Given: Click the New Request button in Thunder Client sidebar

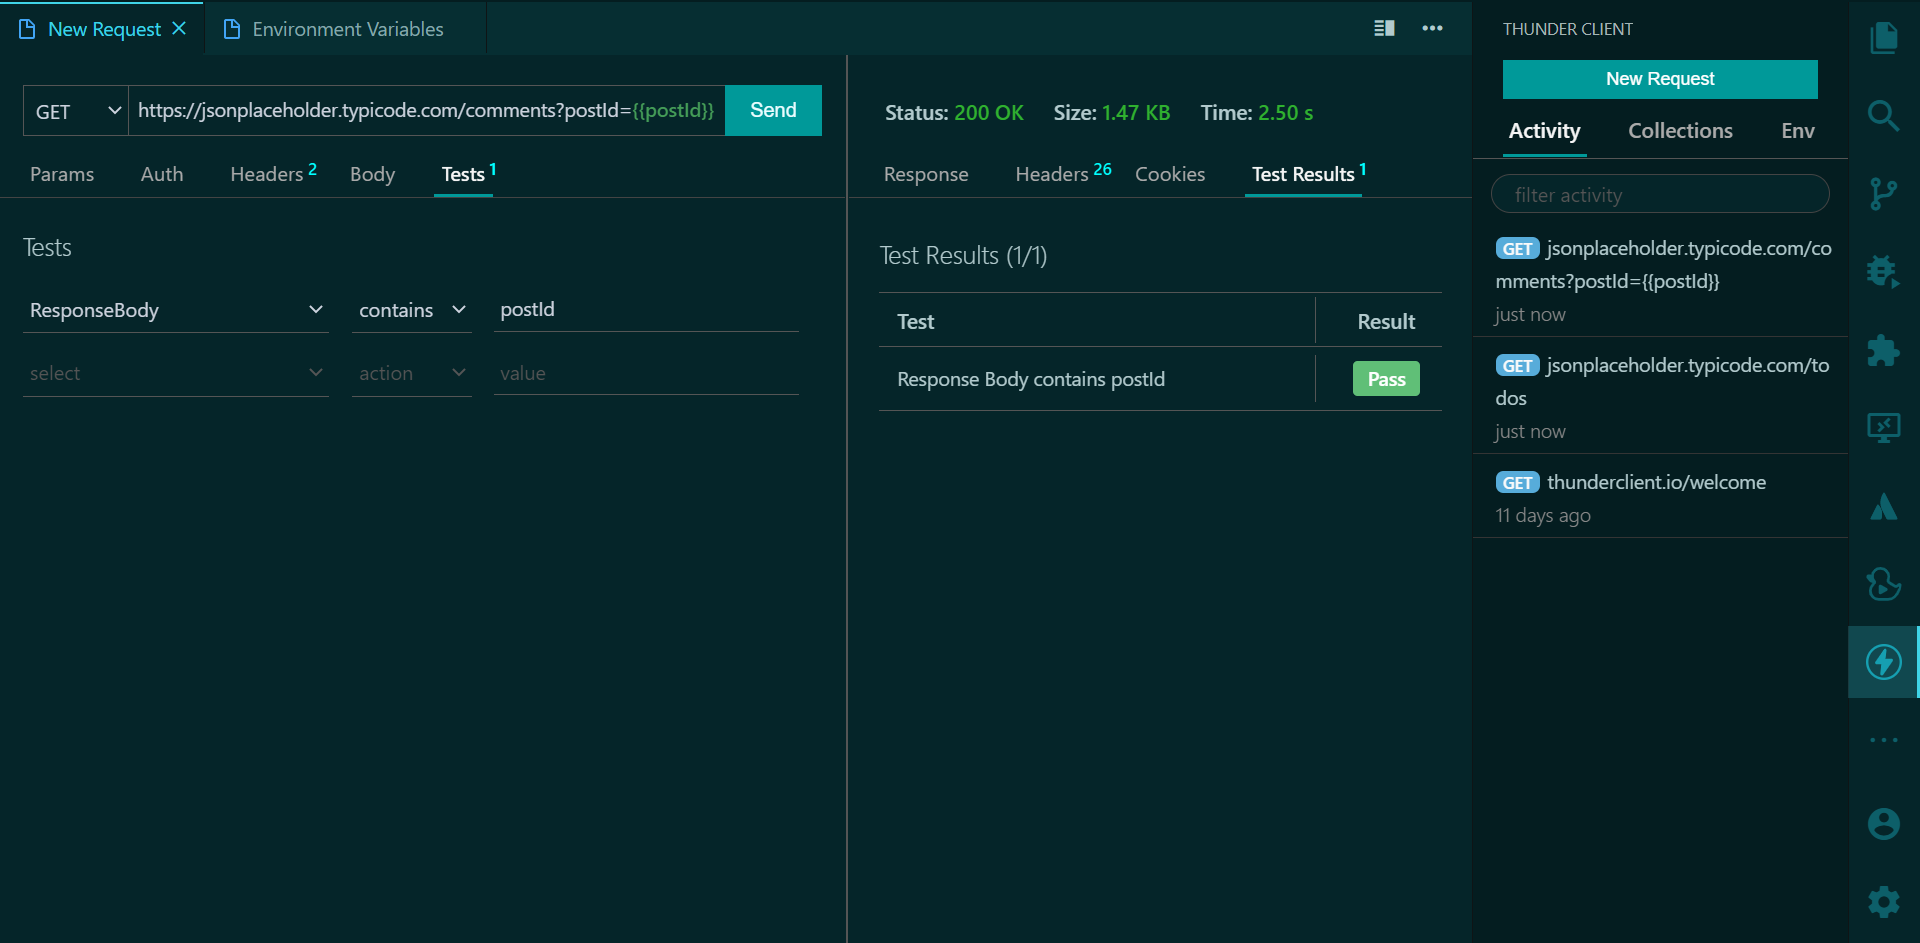Looking at the screenshot, I should [1660, 79].
